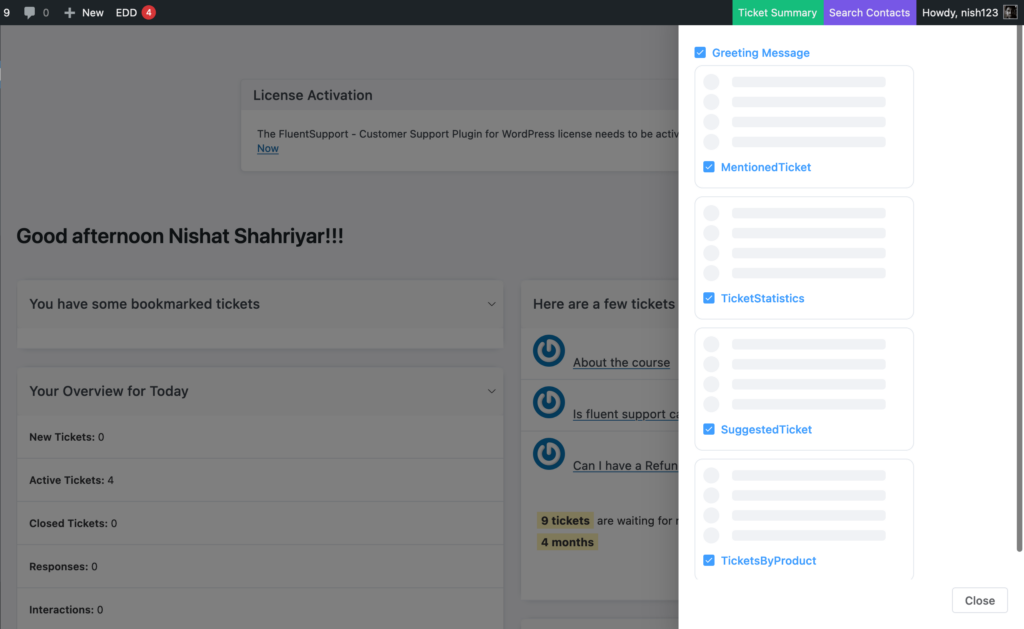Click the Active Tickets: 4 row
Screen dimensions: 1024x629
click(x=260, y=480)
